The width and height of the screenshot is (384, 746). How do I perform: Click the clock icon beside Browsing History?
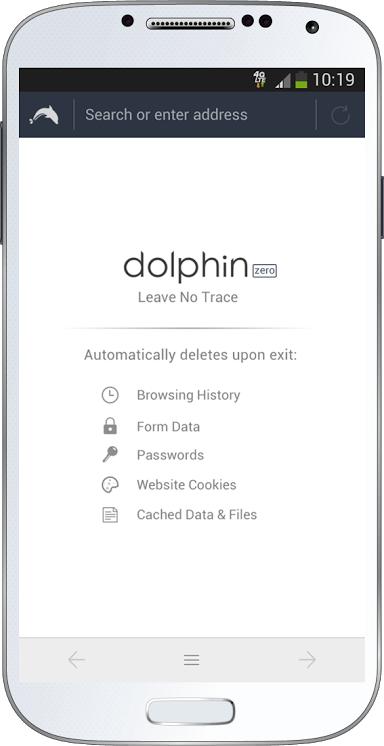[x=110, y=395]
